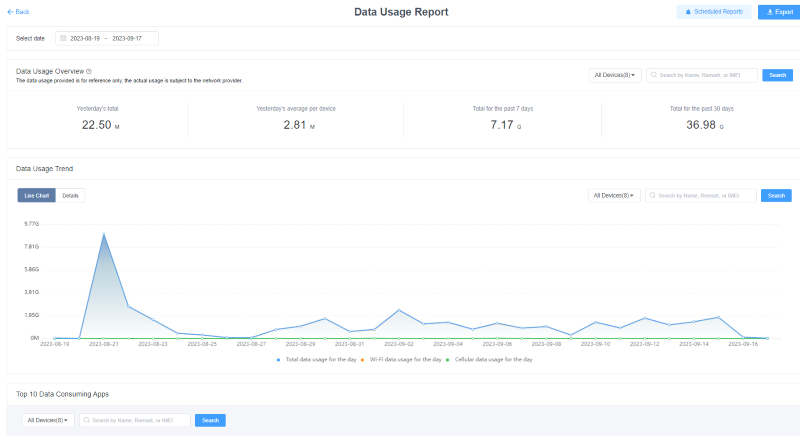
Task: Click the peak data point on 2023-08-21
Action: (x=104, y=234)
